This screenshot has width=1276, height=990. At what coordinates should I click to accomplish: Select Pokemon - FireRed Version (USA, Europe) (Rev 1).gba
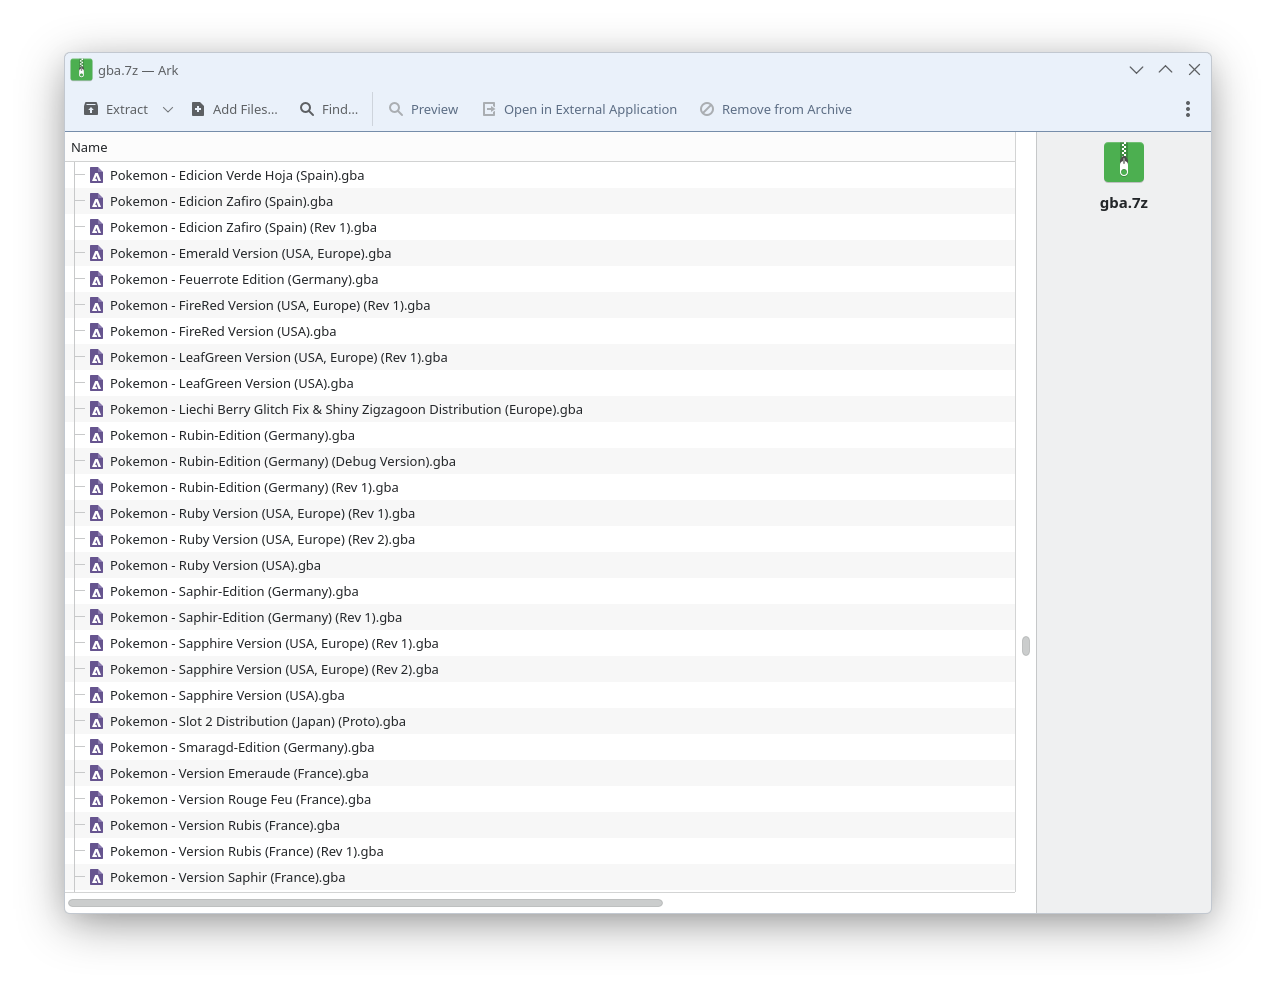(540, 305)
